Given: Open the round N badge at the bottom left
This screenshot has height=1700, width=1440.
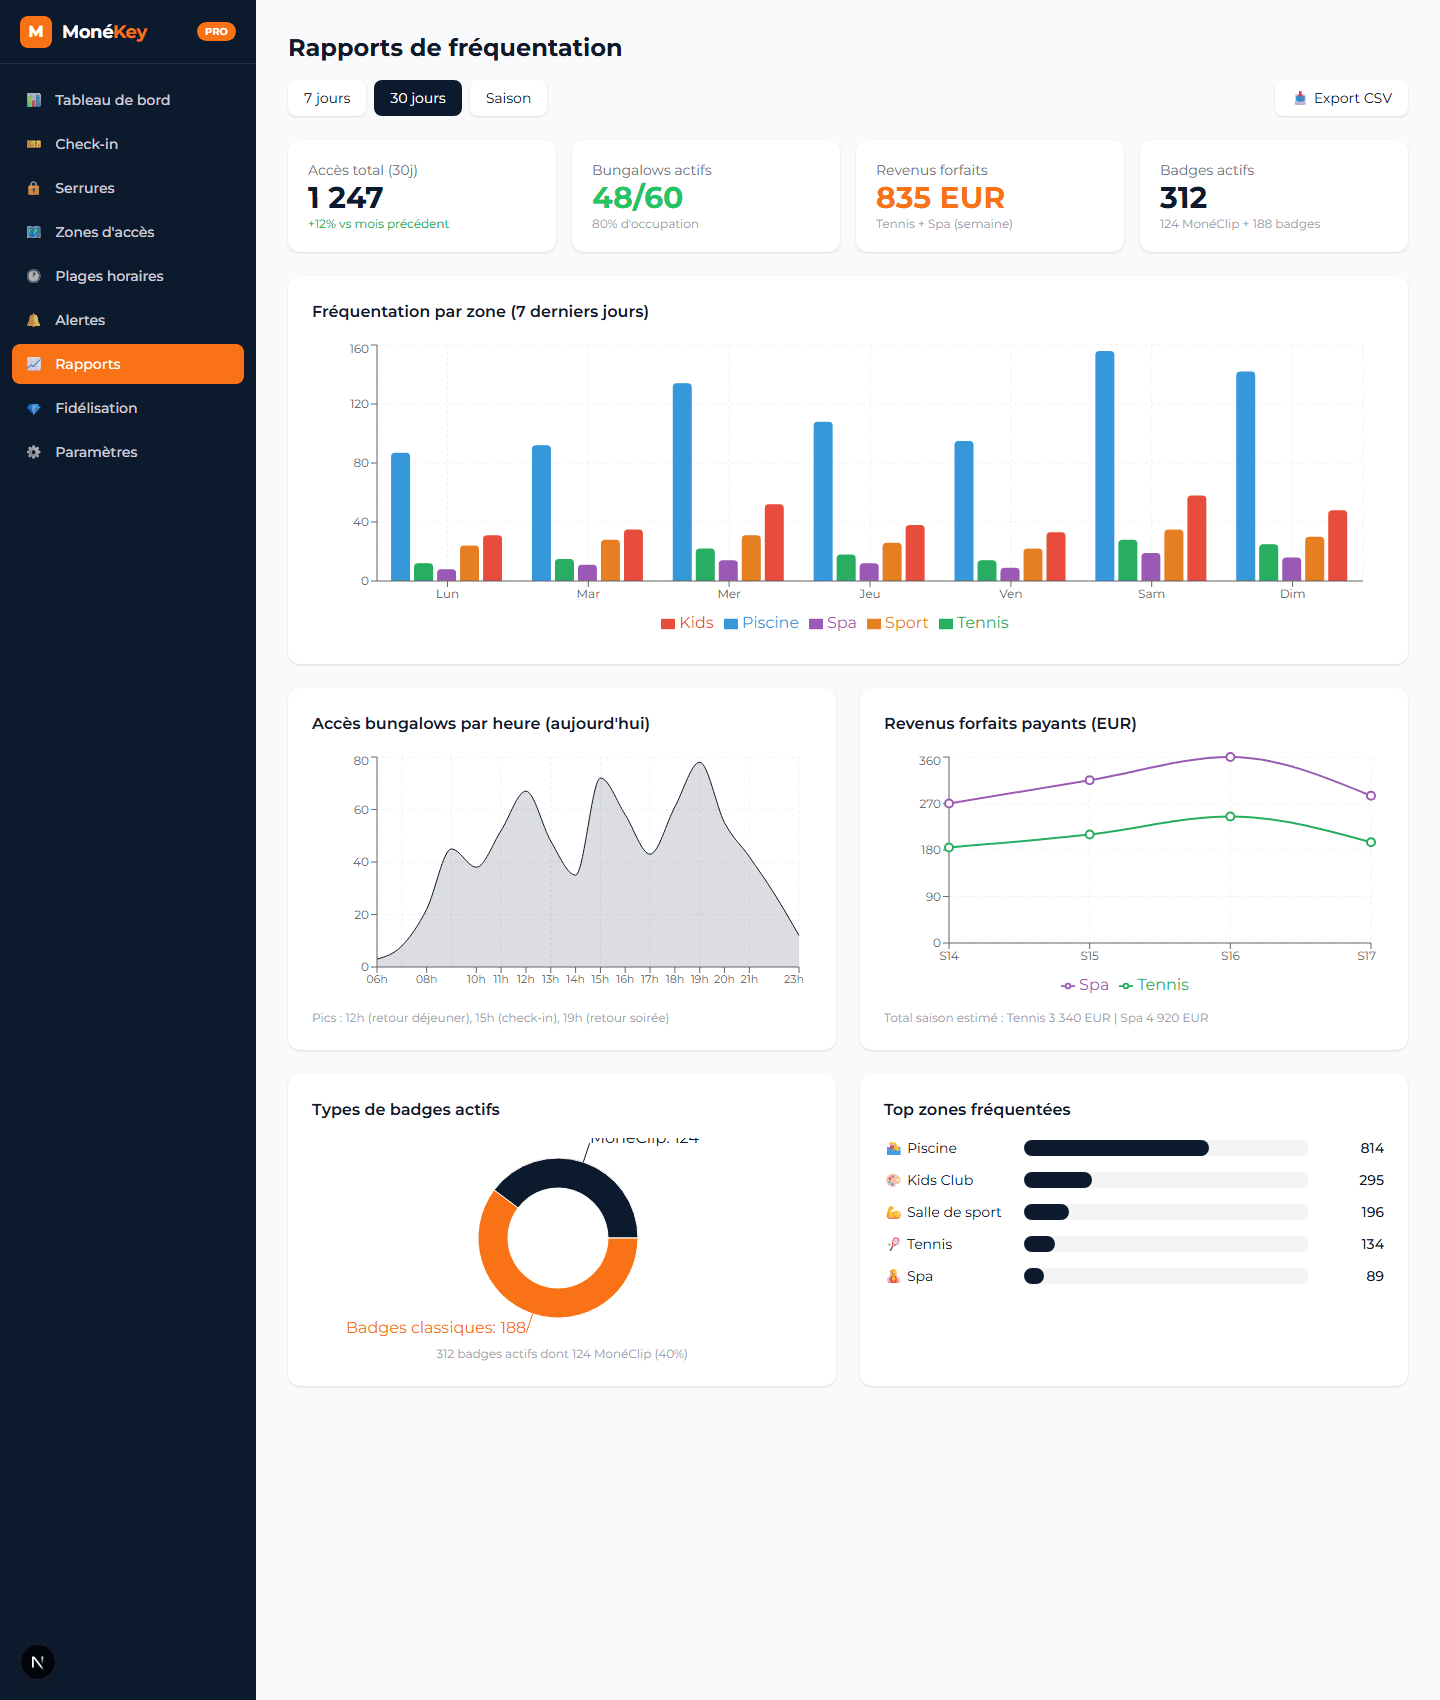Looking at the screenshot, I should [x=38, y=1662].
